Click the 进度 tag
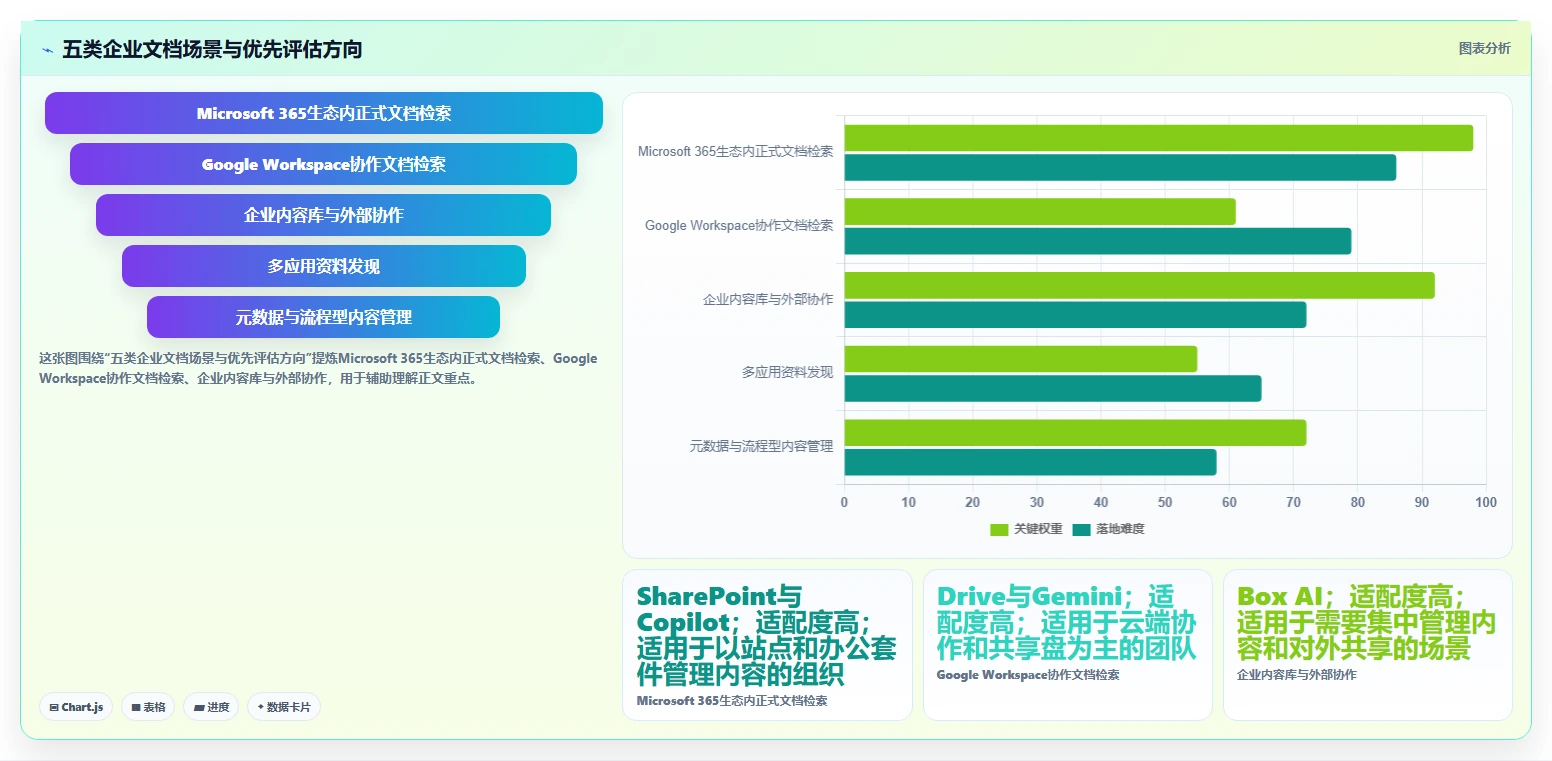This screenshot has height=761, width=1552. click(x=211, y=707)
